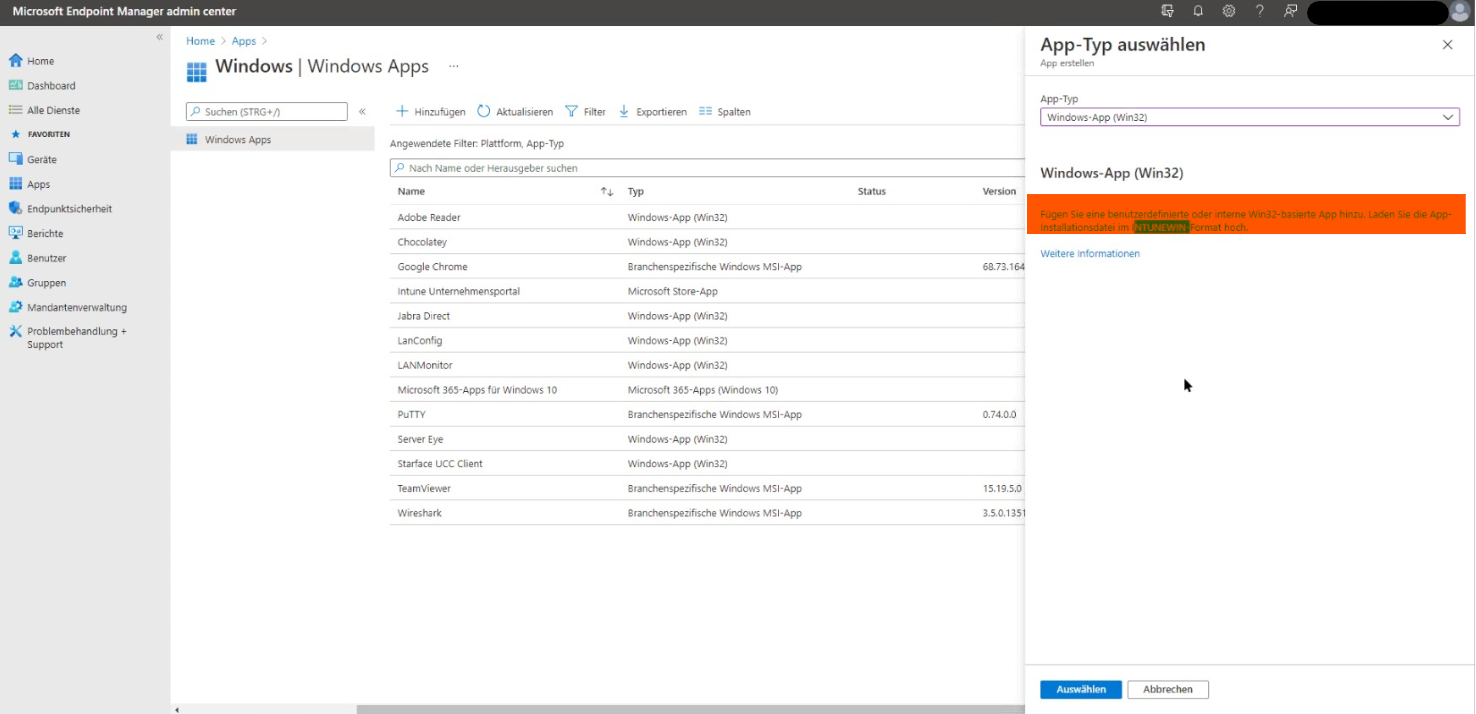Click the Apps breadcrumb link
The height and width of the screenshot is (714, 1476).
244,41
